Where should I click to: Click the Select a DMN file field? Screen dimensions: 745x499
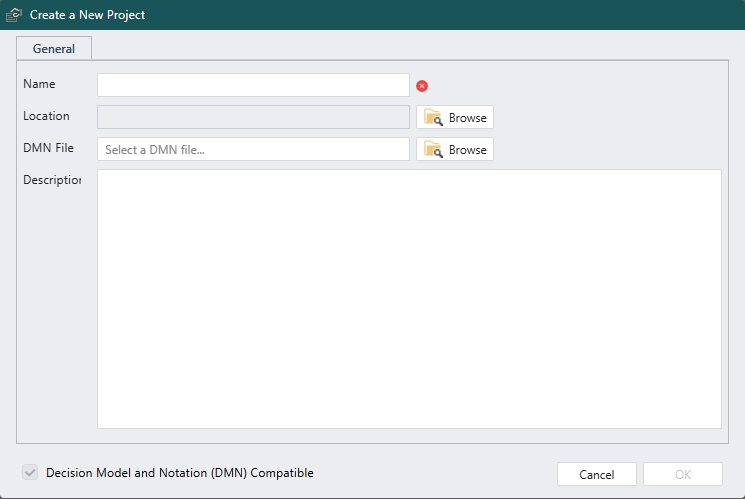click(253, 149)
